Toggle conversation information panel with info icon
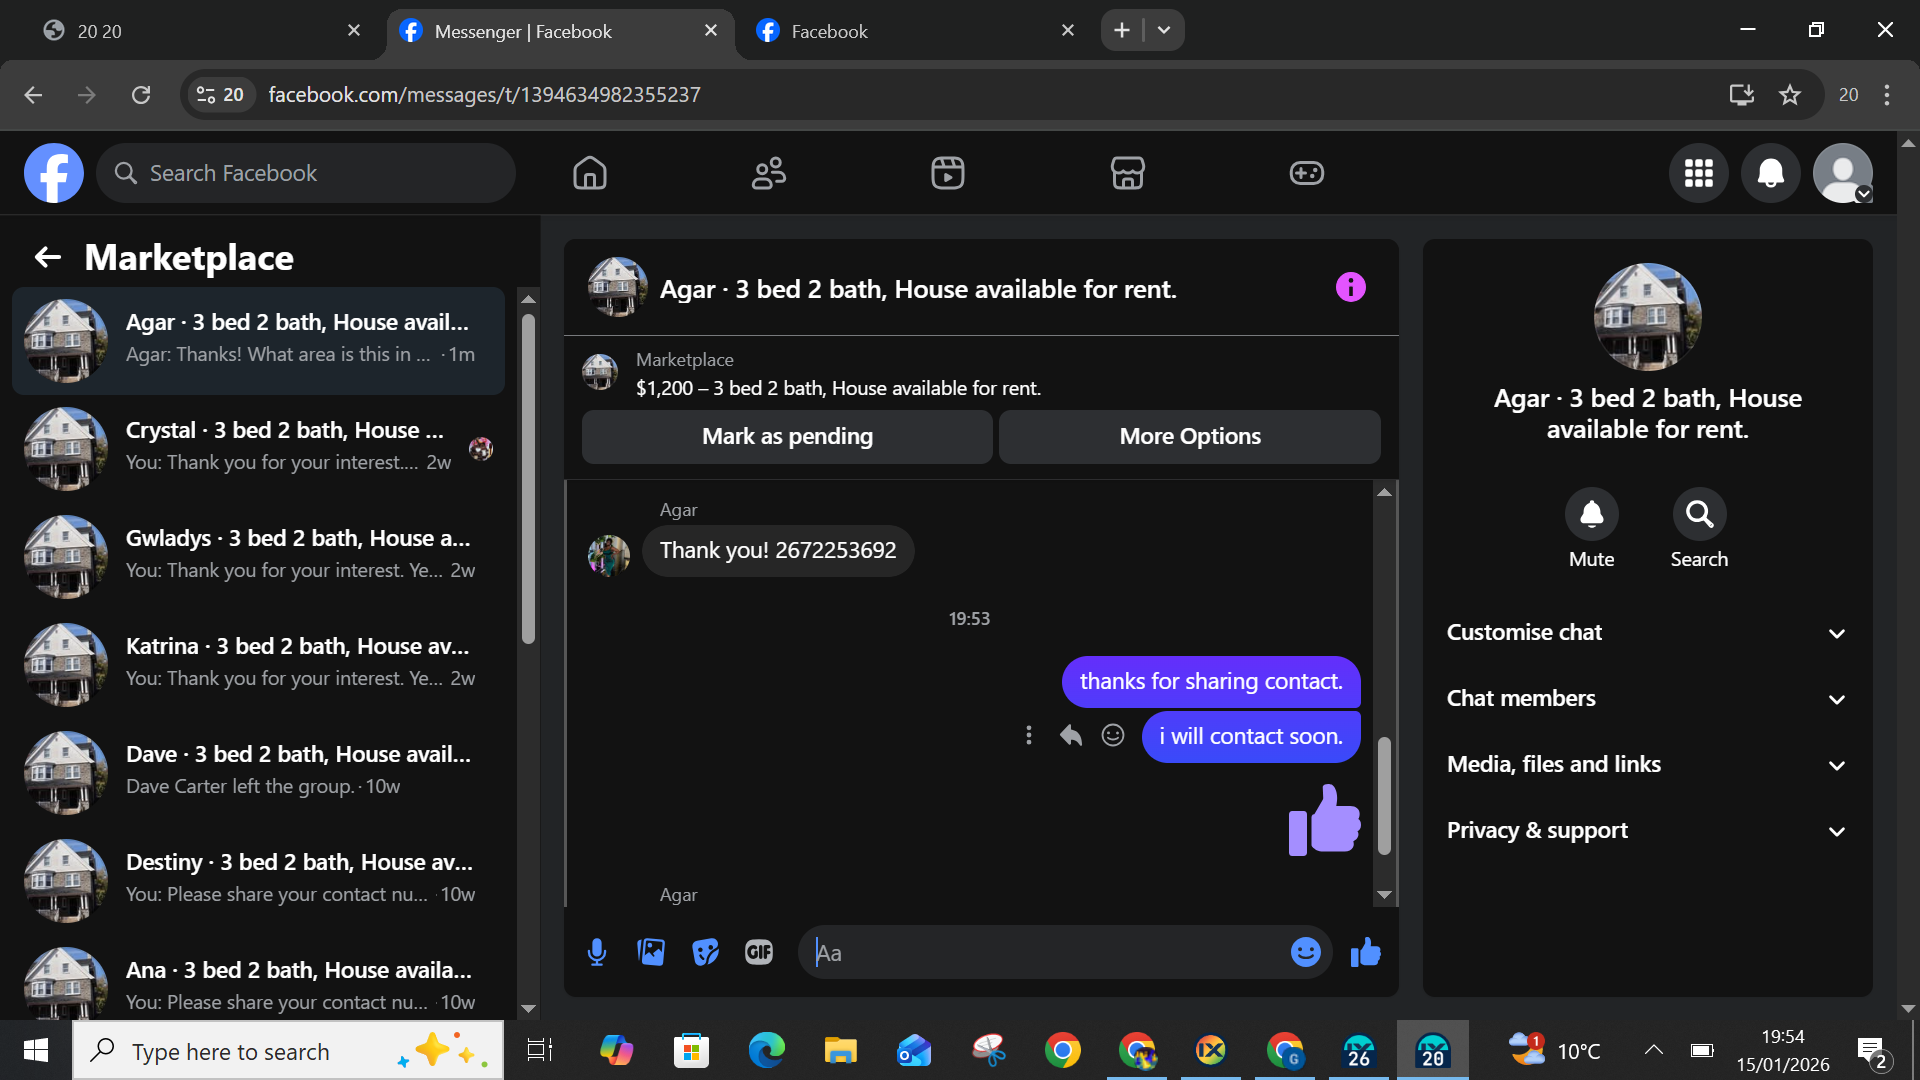The height and width of the screenshot is (1080, 1920). point(1350,288)
